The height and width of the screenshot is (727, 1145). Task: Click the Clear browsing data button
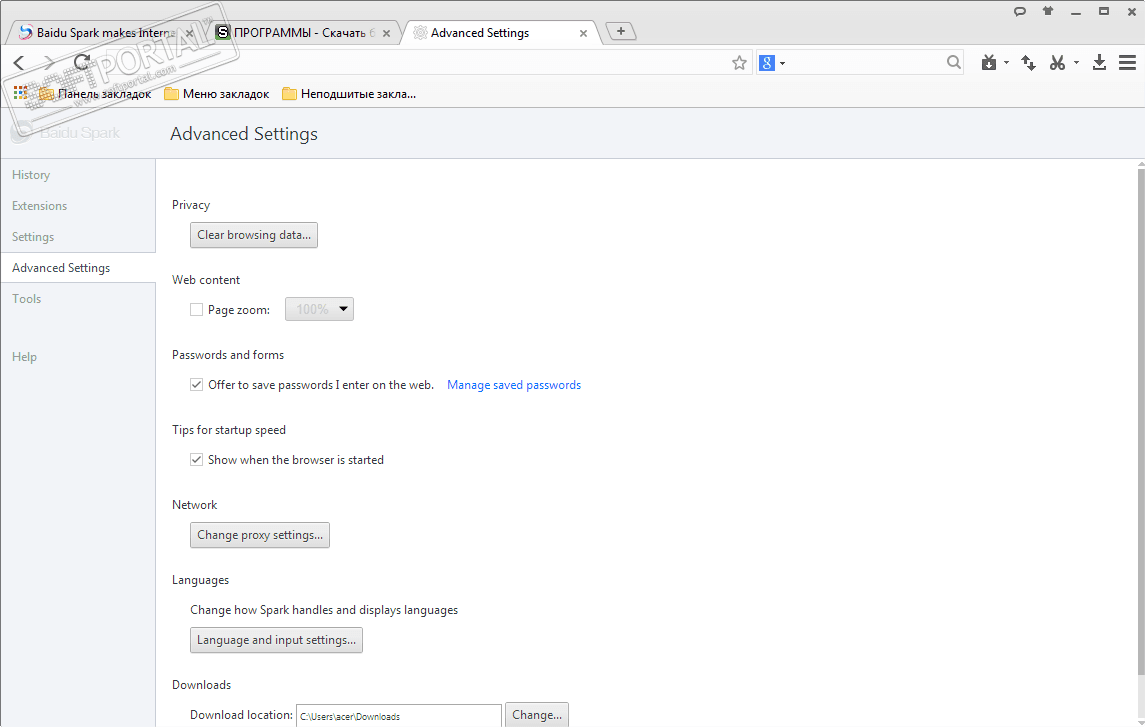[x=254, y=235]
